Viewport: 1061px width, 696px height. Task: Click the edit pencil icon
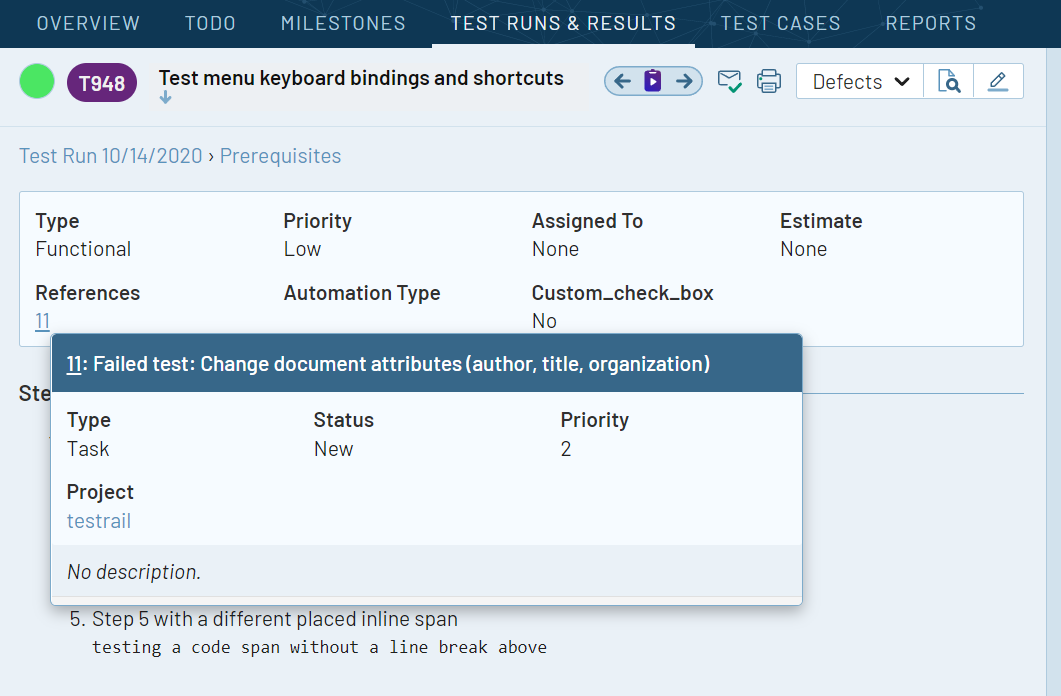(999, 81)
